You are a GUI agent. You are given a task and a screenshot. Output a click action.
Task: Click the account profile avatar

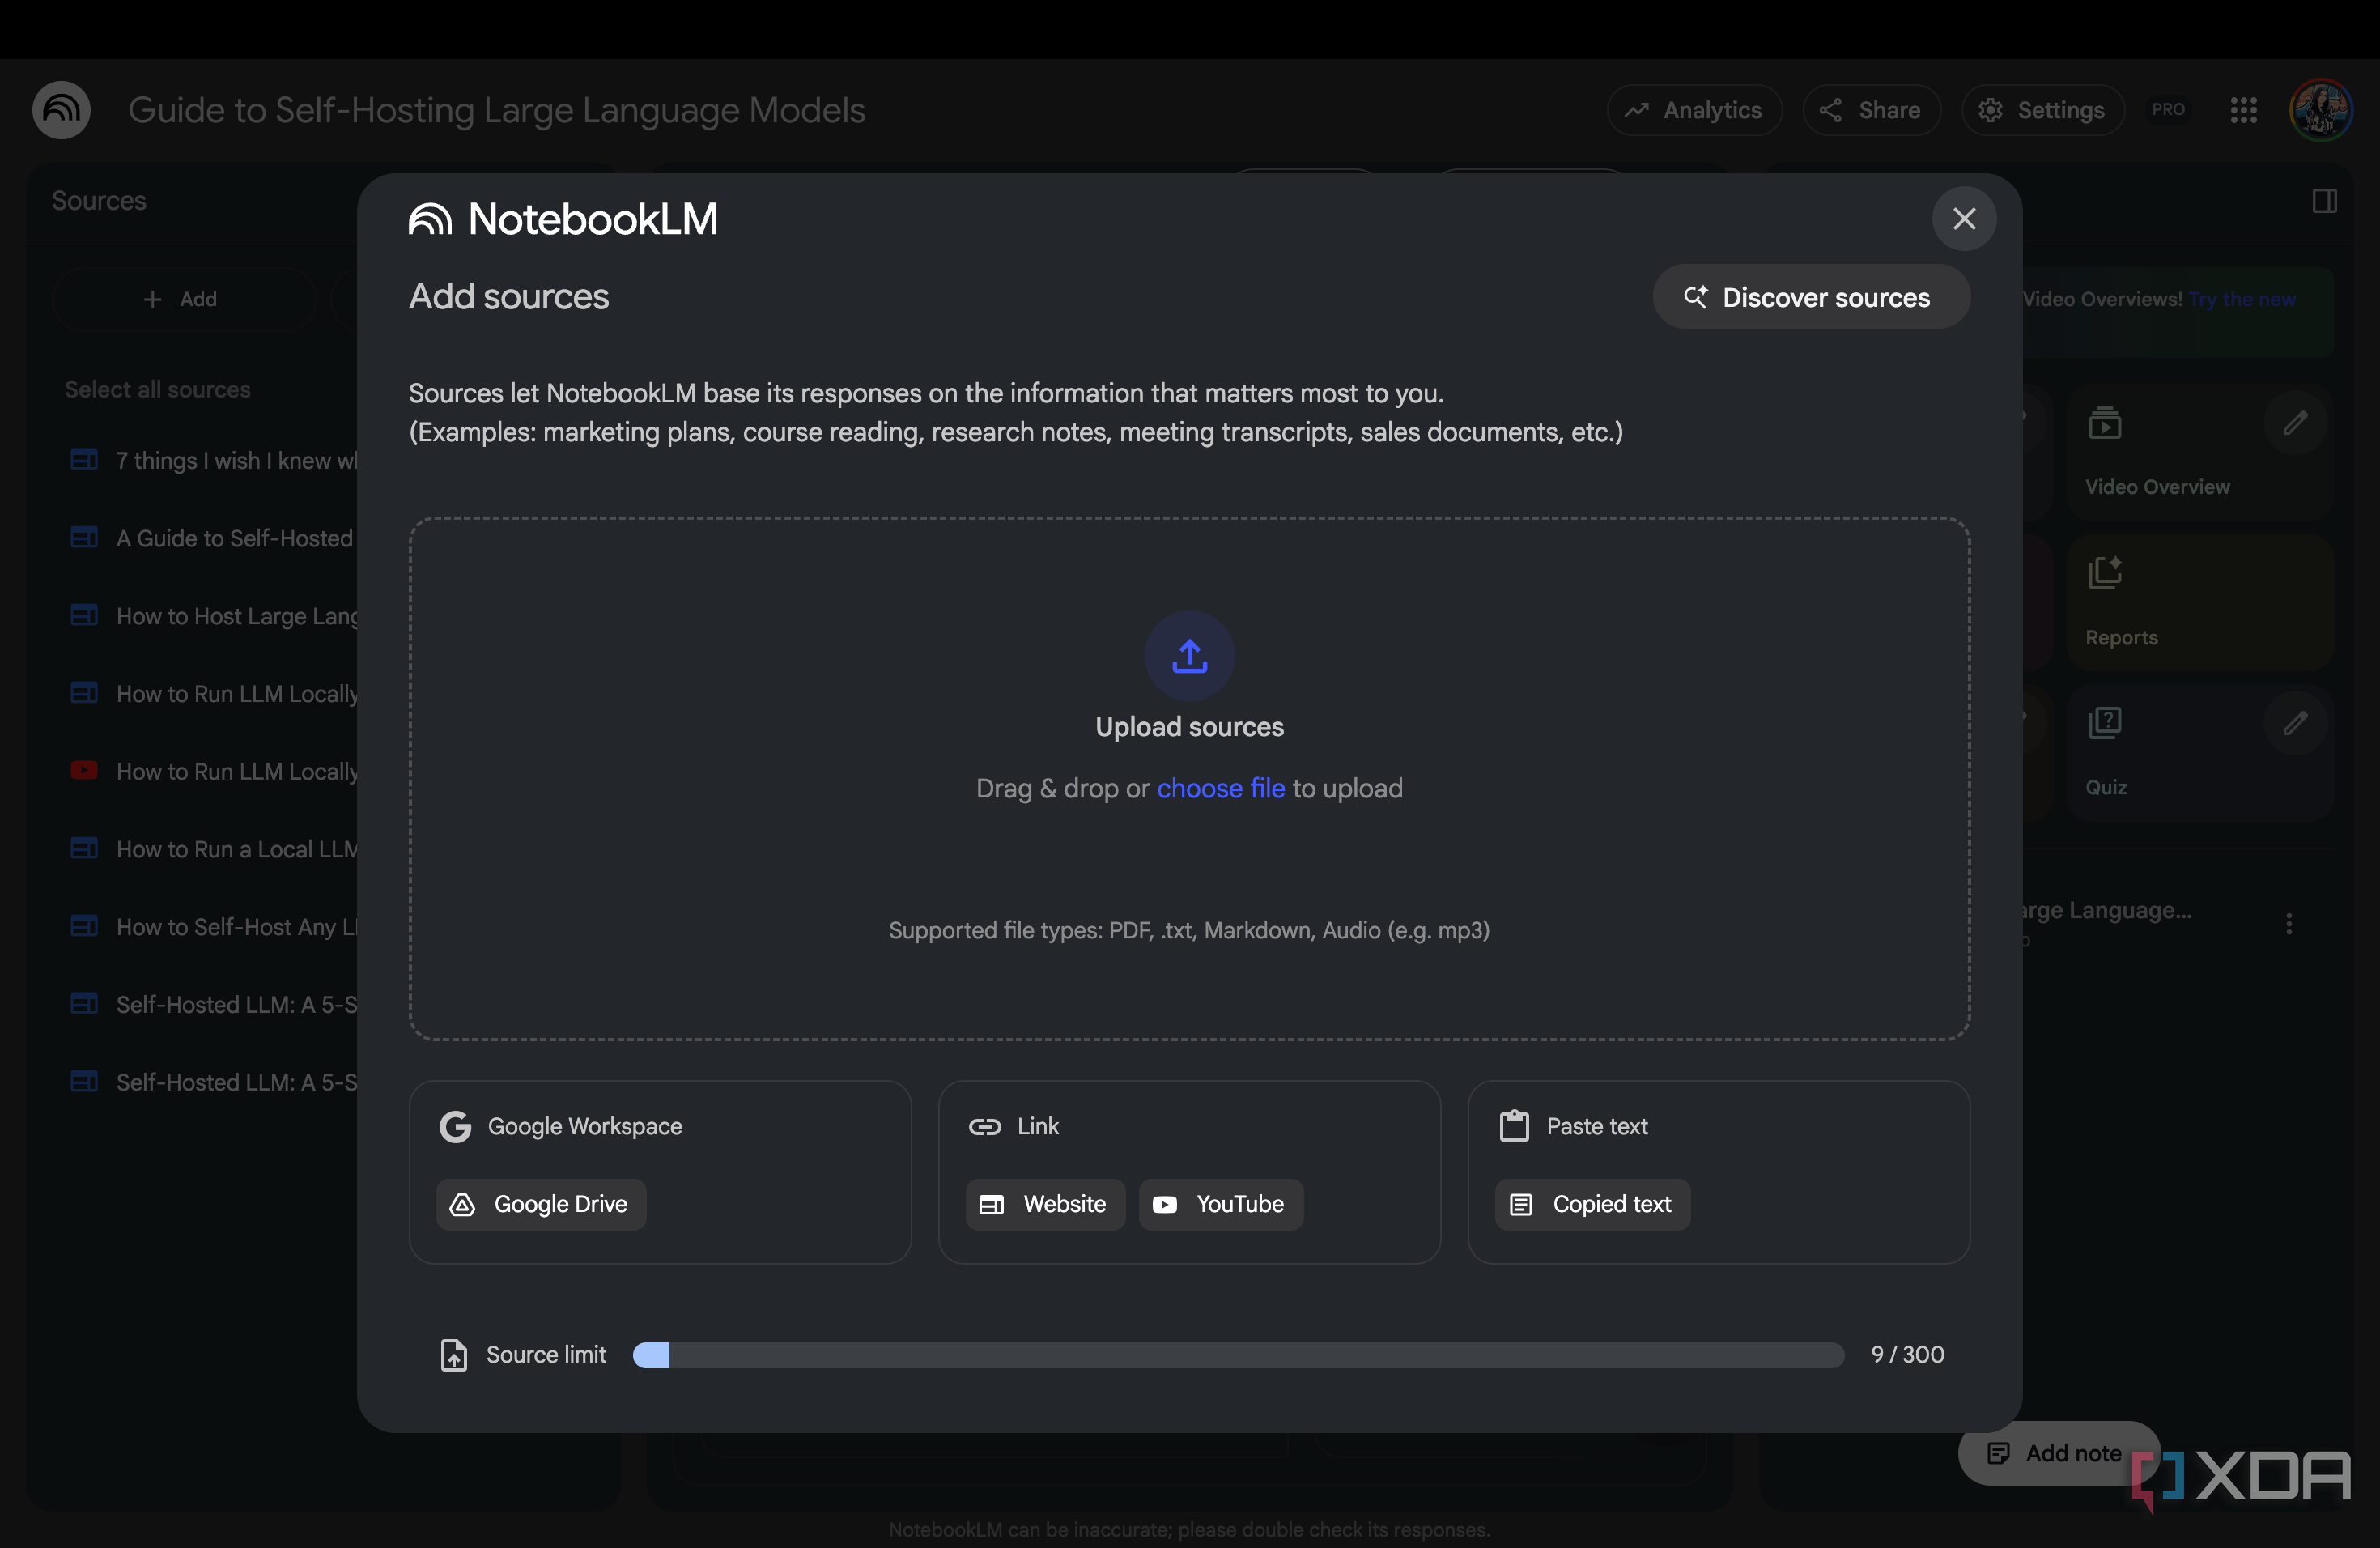pyautogui.click(x=2321, y=110)
